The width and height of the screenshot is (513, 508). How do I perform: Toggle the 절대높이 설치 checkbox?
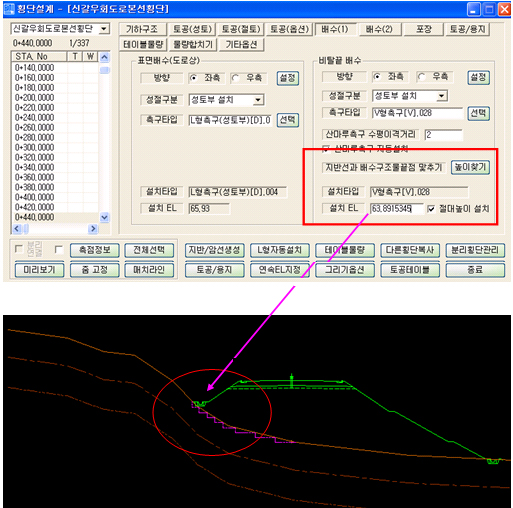click(x=431, y=209)
